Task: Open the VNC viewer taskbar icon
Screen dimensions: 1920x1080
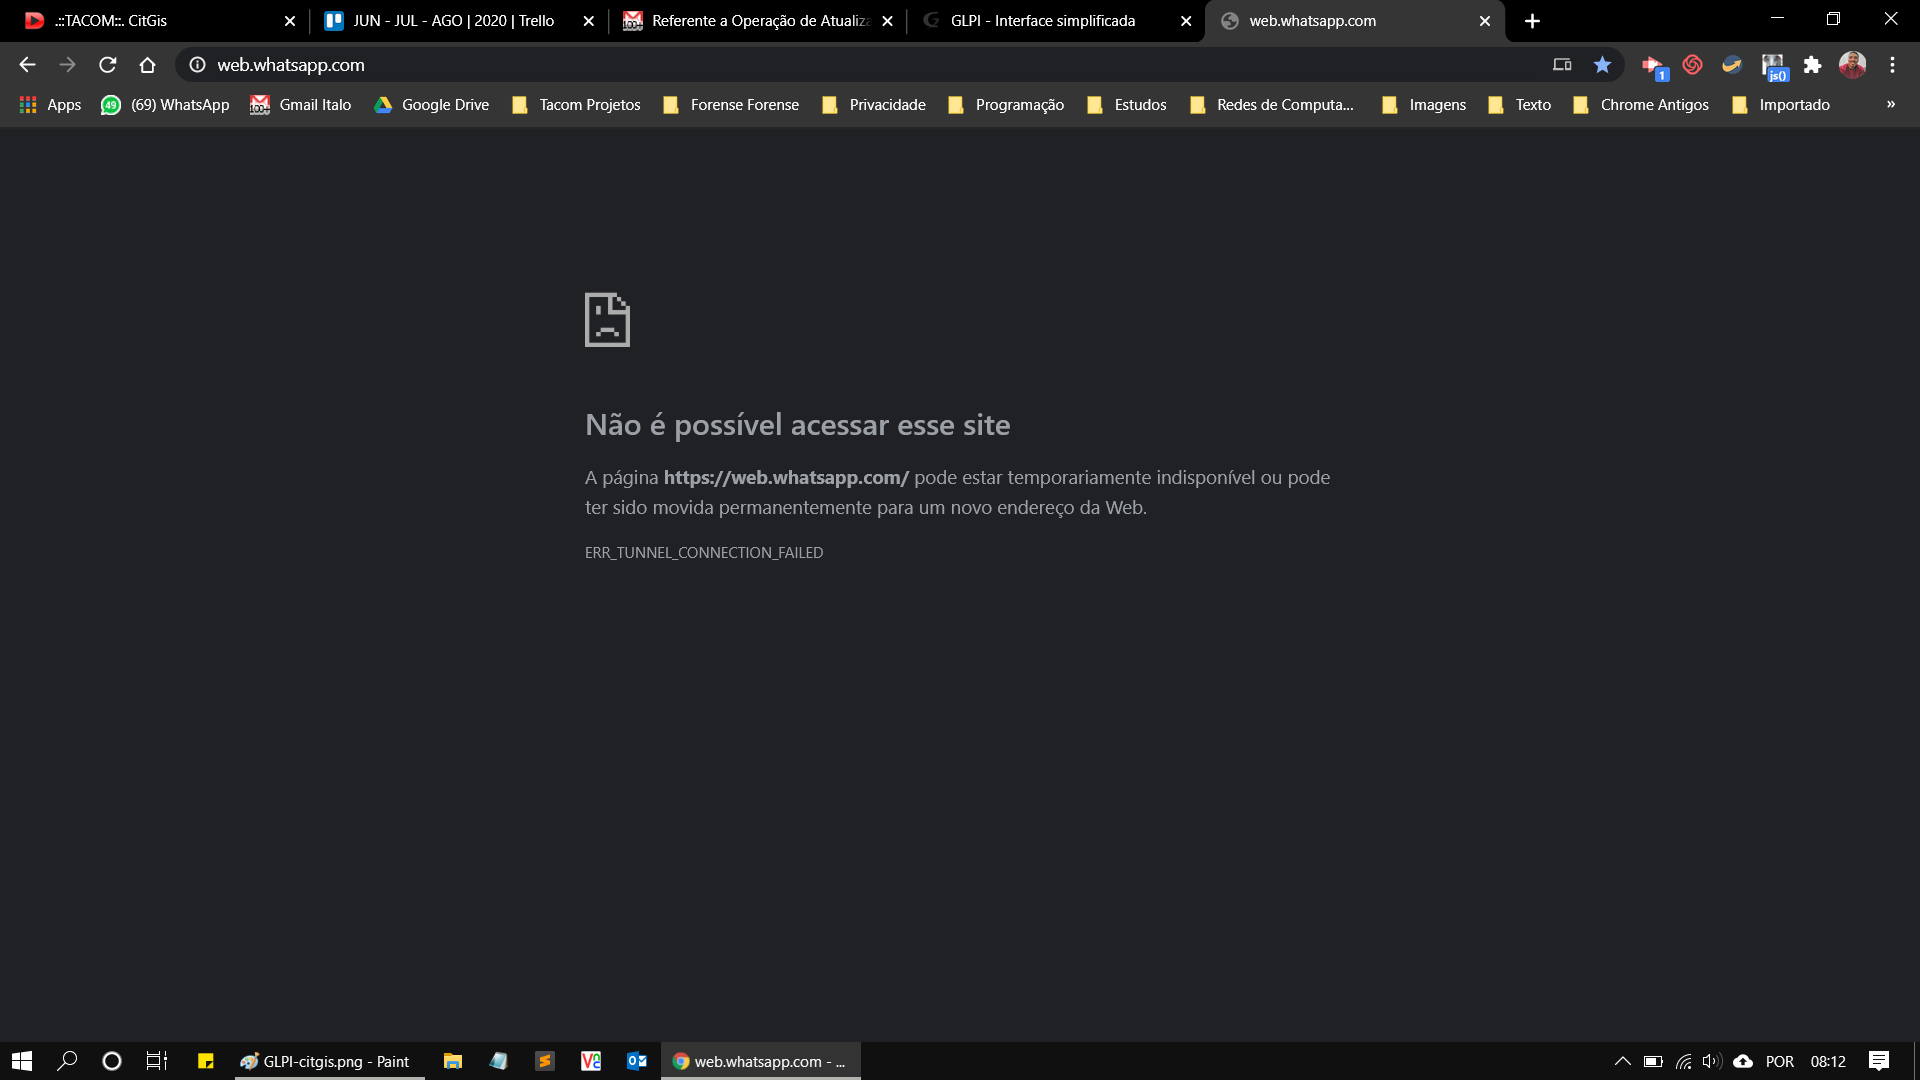Action: [x=591, y=1061]
